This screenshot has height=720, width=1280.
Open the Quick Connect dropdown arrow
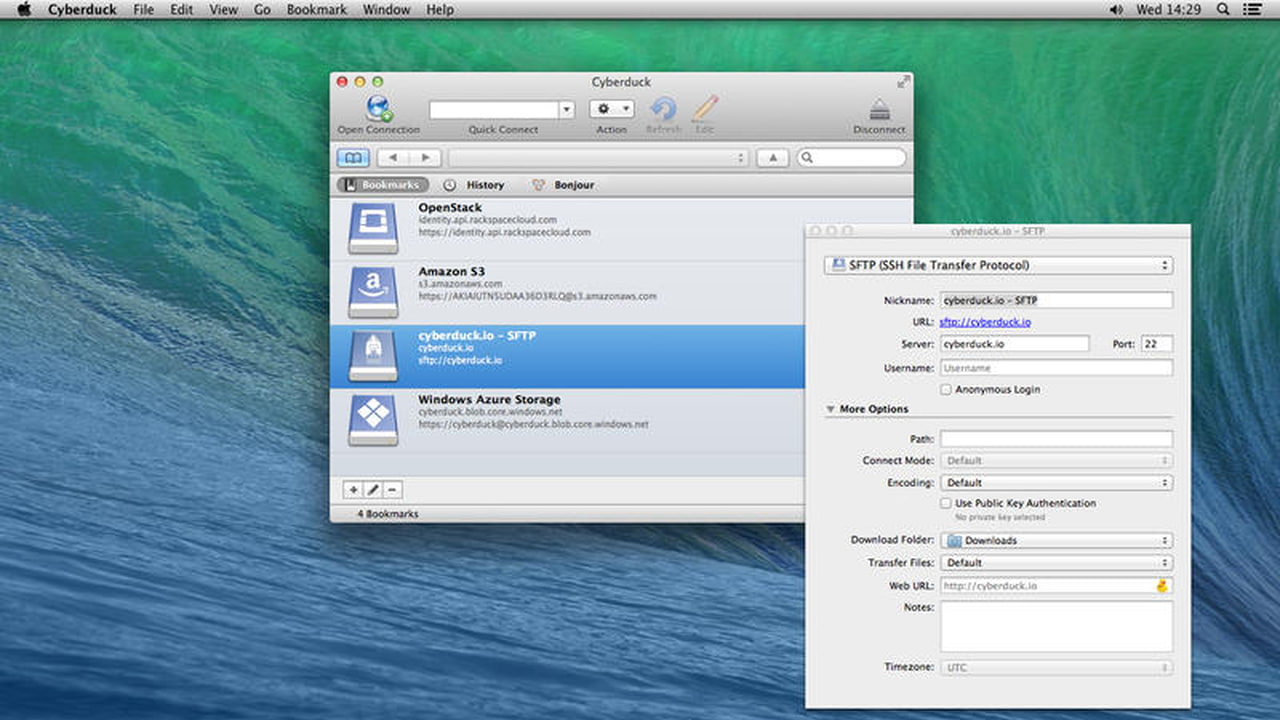tap(567, 109)
